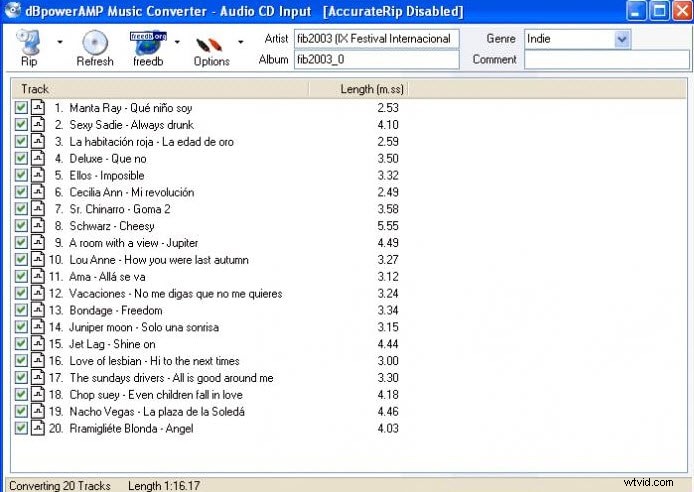Click the file icon for track 16 Love of lesbian
Screen dimensions: 694x492
[x=38, y=360]
